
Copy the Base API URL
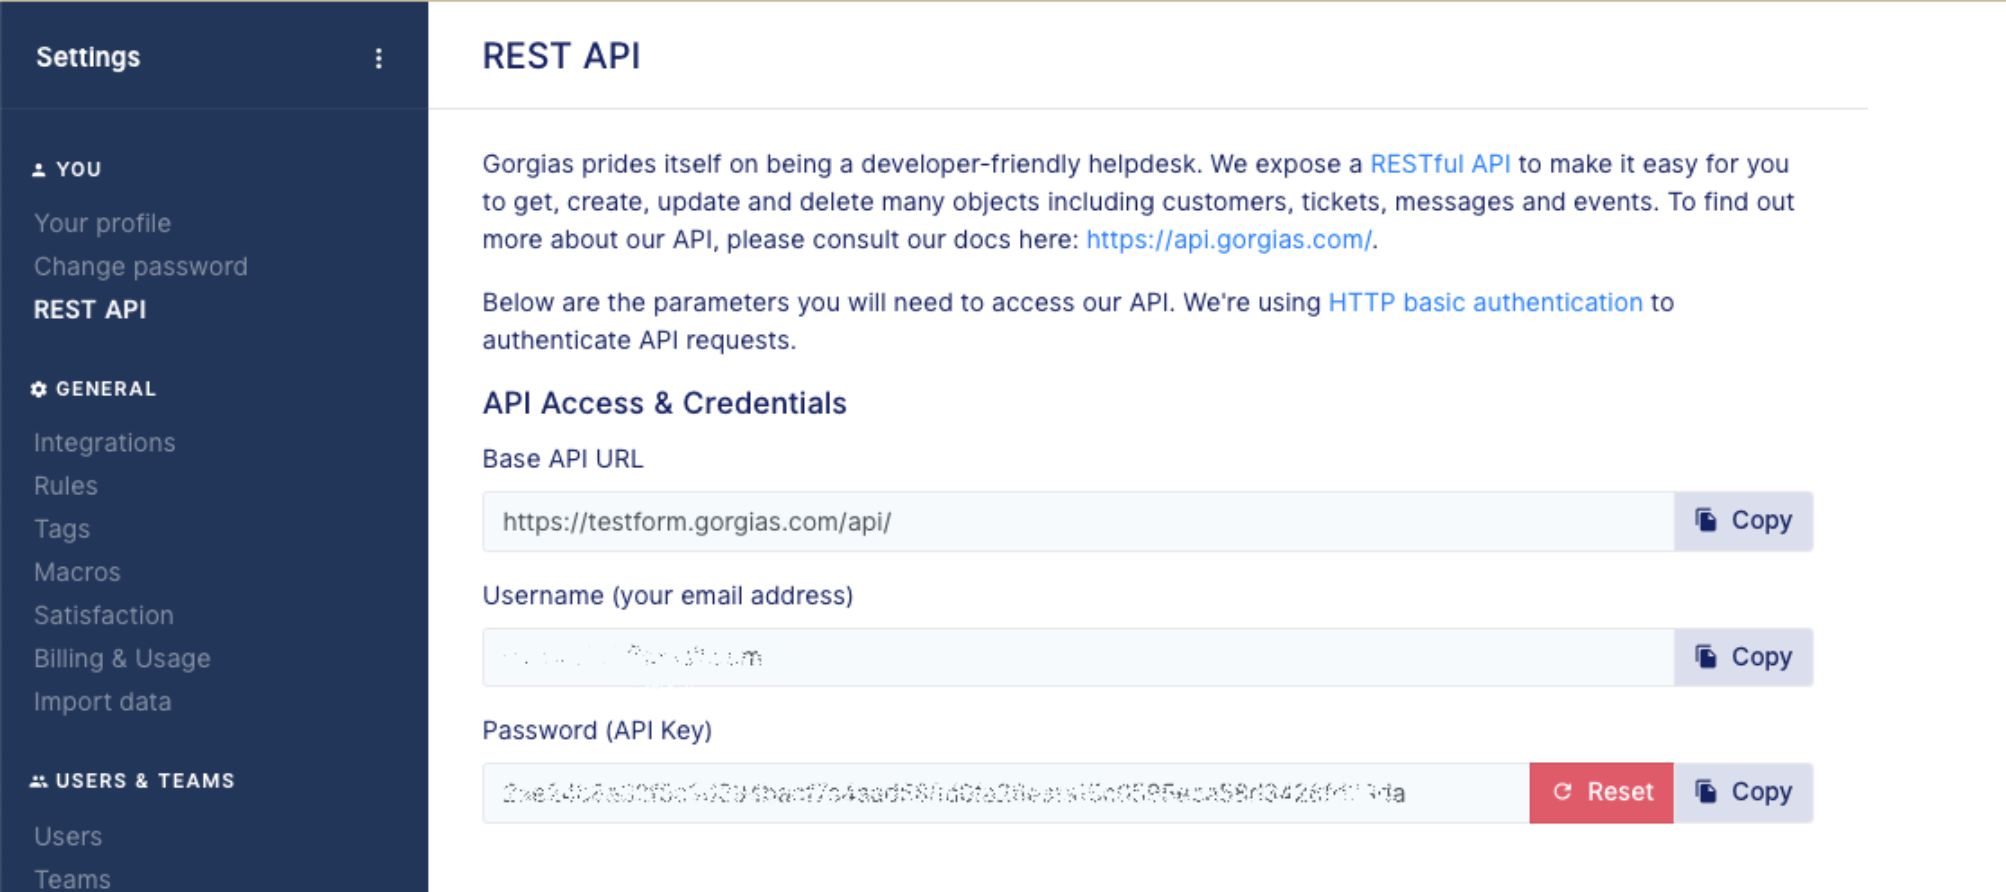click(x=1743, y=521)
